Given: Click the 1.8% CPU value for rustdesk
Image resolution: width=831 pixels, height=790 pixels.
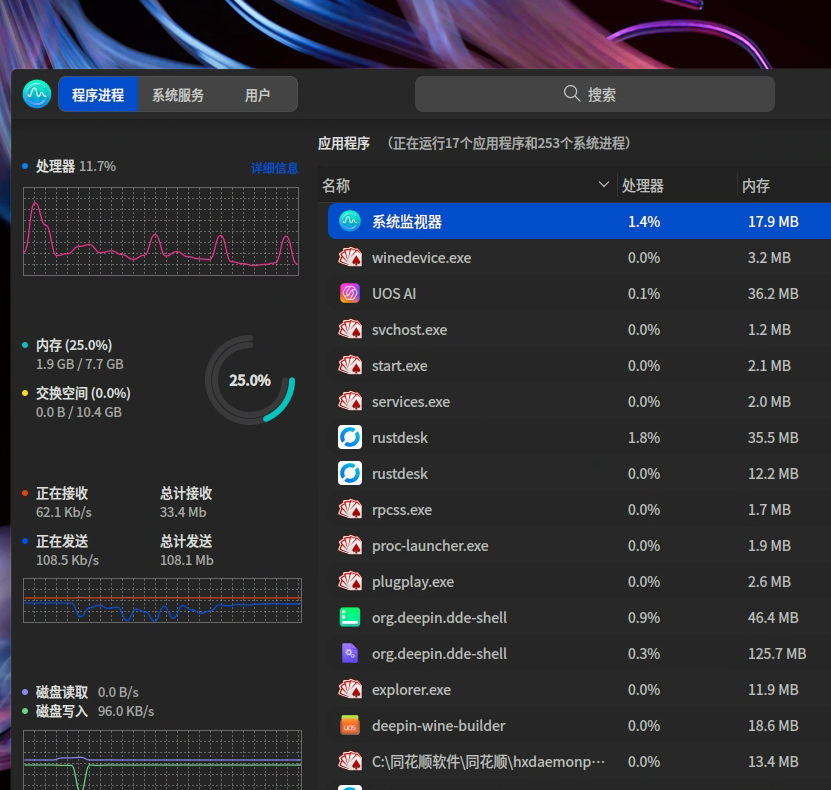Looking at the screenshot, I should click(644, 438).
